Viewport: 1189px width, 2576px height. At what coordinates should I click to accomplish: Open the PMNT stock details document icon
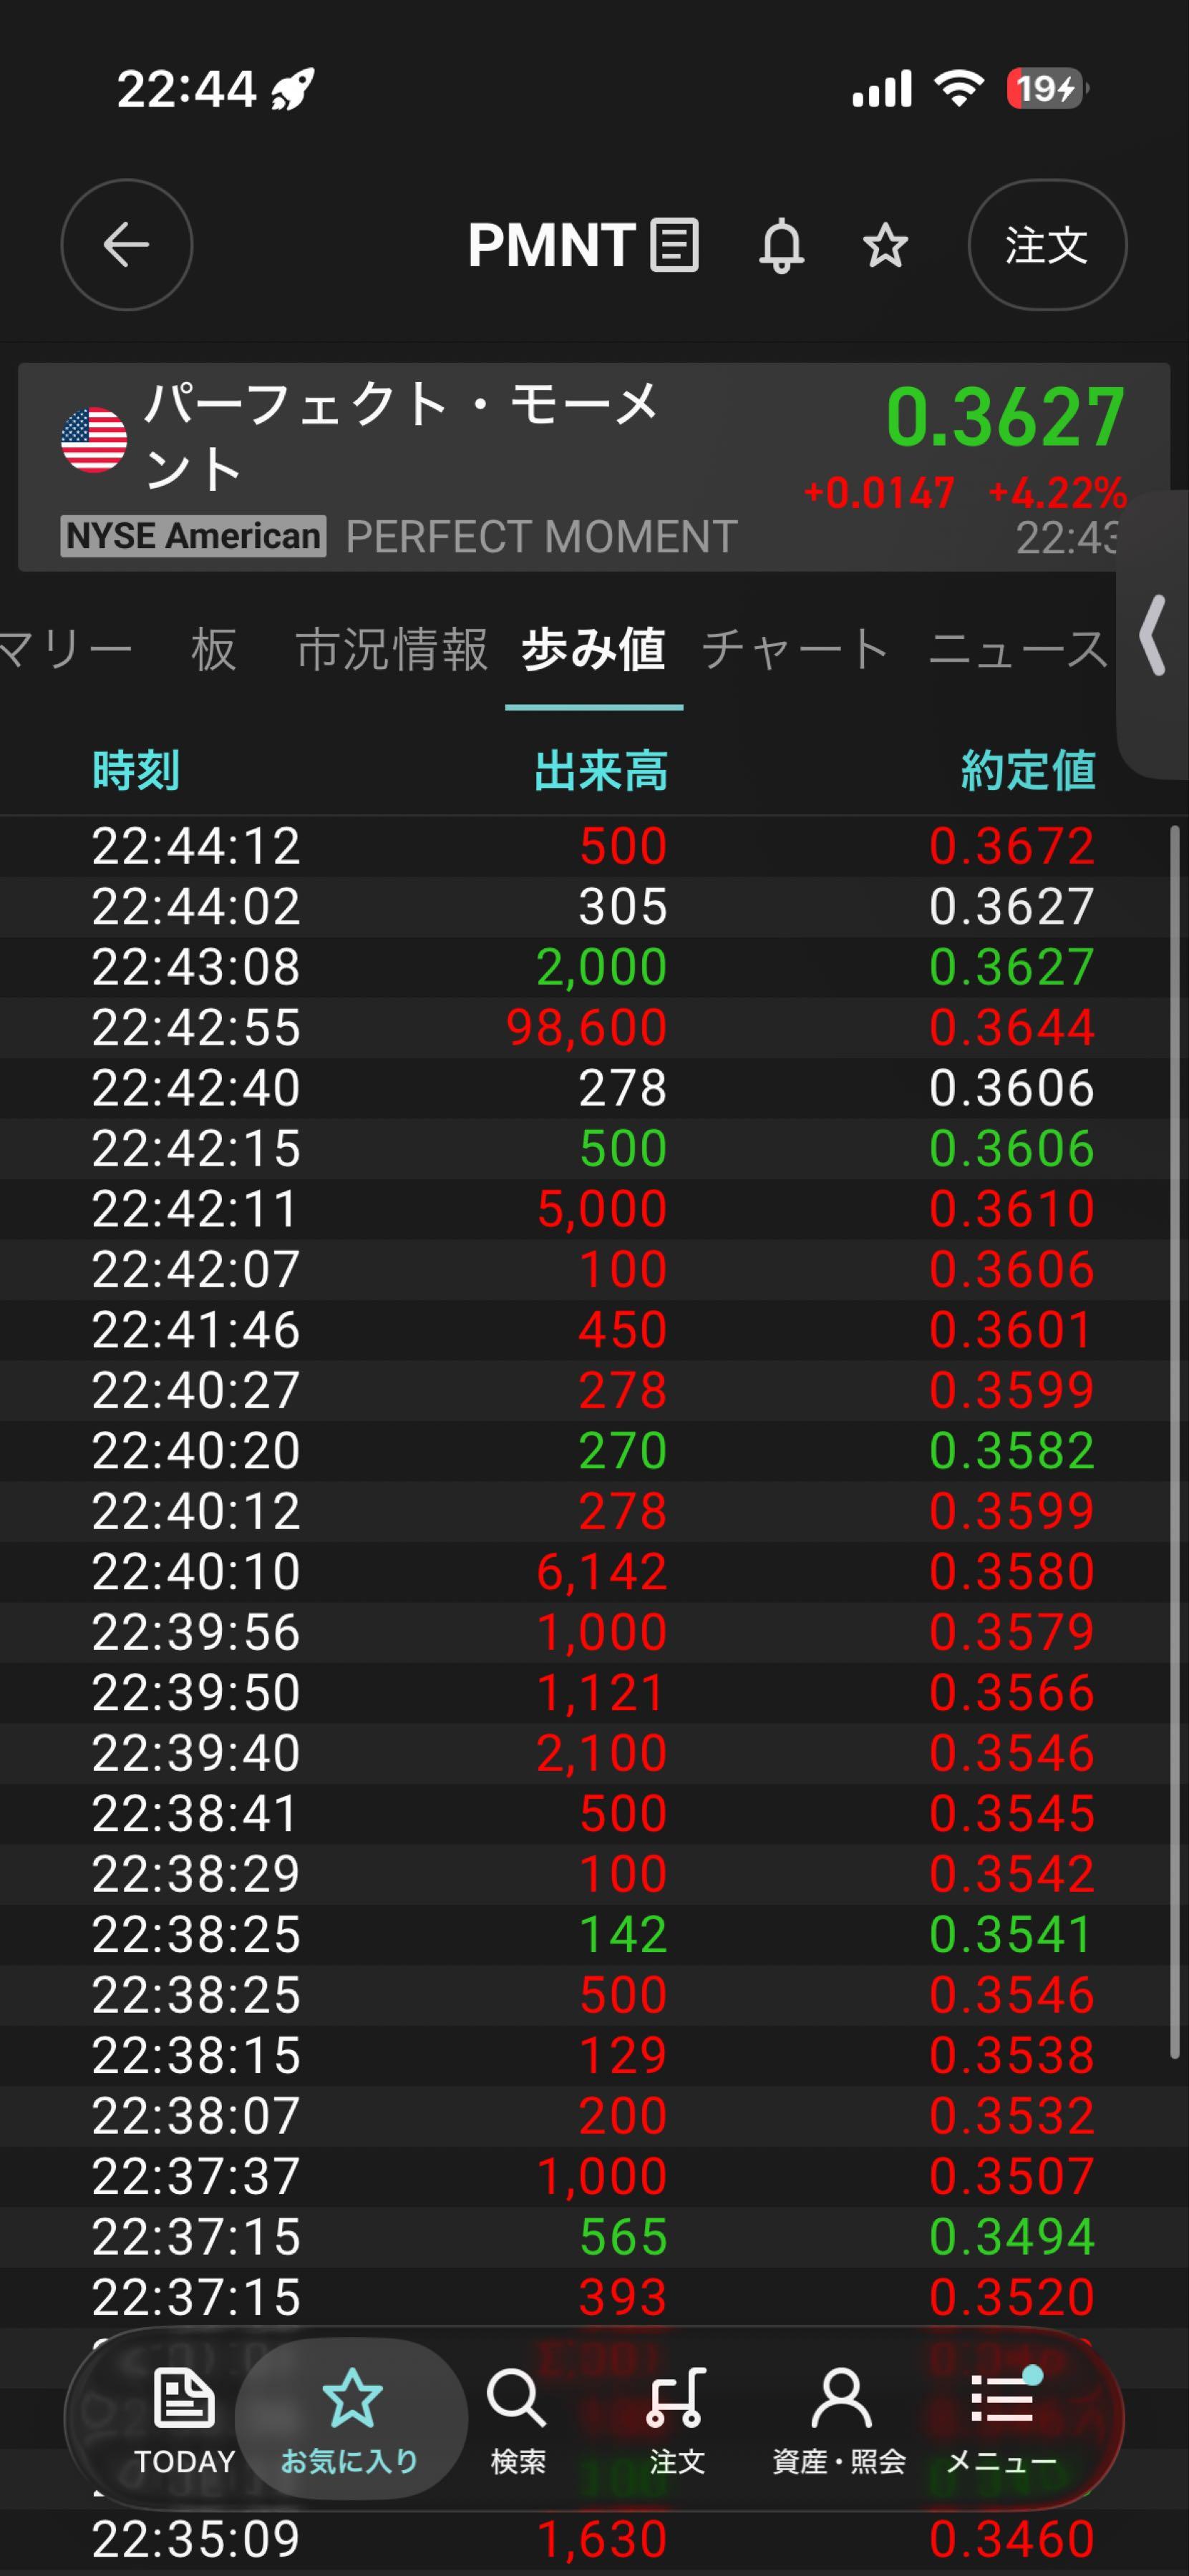coord(675,245)
